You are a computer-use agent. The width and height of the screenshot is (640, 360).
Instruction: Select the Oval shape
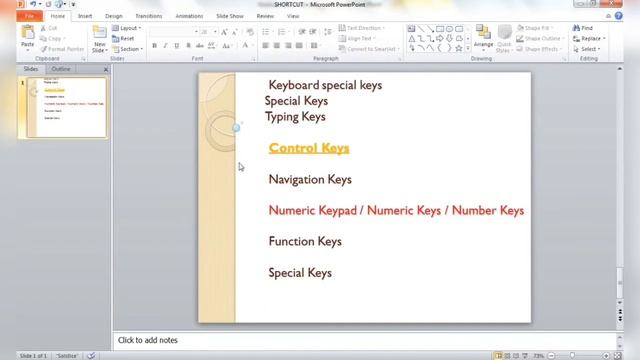pyautogui.click(x=449, y=29)
